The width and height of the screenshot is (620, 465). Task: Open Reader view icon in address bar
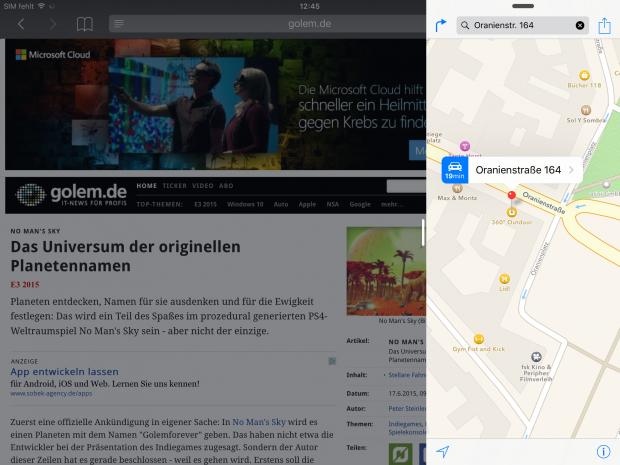tap(119, 24)
